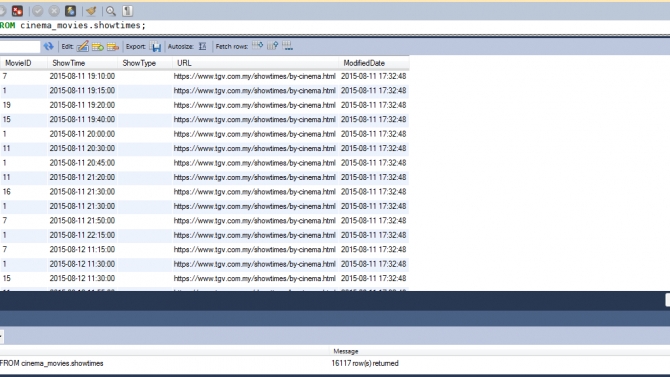Select ModifiedDate cell in the 19:40:00 row
This screenshot has height=377, width=670.
374,120
